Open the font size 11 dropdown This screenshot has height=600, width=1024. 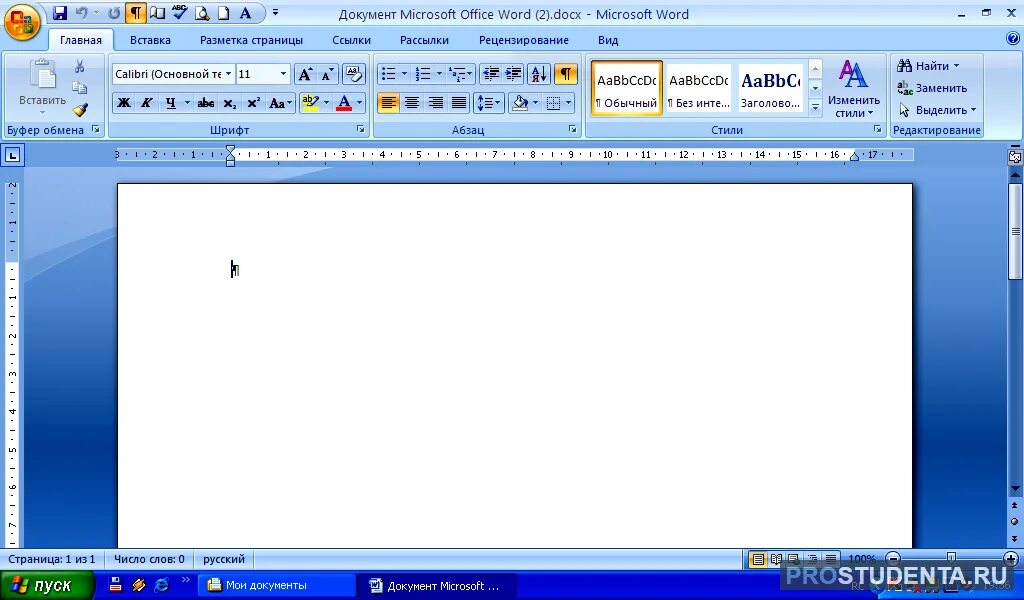click(283, 74)
